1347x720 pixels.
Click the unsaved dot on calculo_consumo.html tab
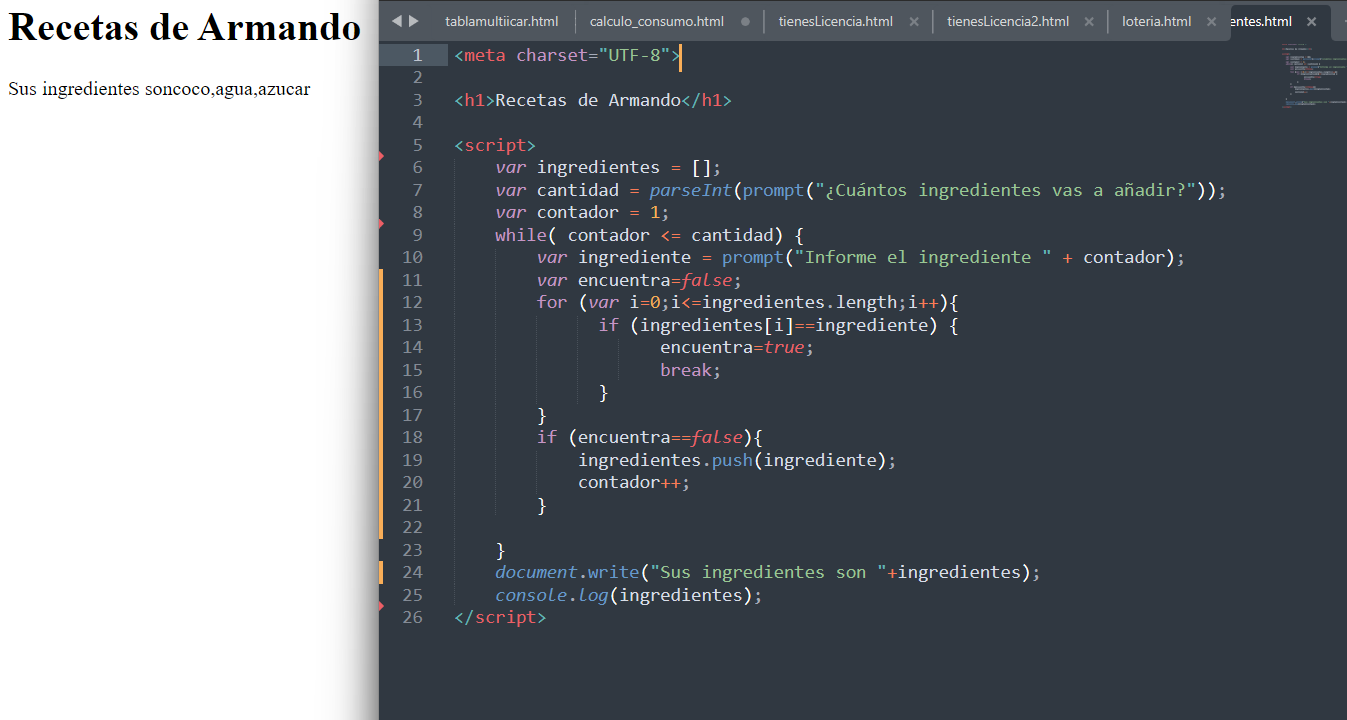(x=745, y=21)
